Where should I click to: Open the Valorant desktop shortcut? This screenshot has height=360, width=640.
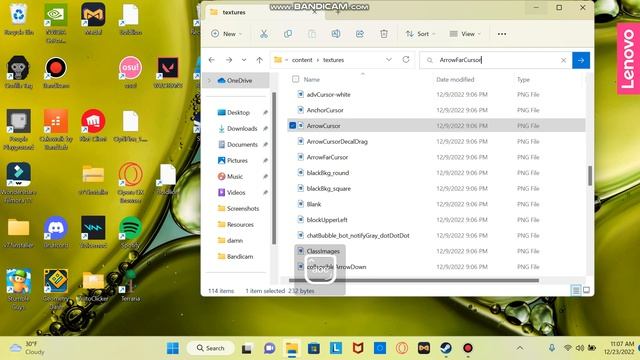tap(168, 72)
